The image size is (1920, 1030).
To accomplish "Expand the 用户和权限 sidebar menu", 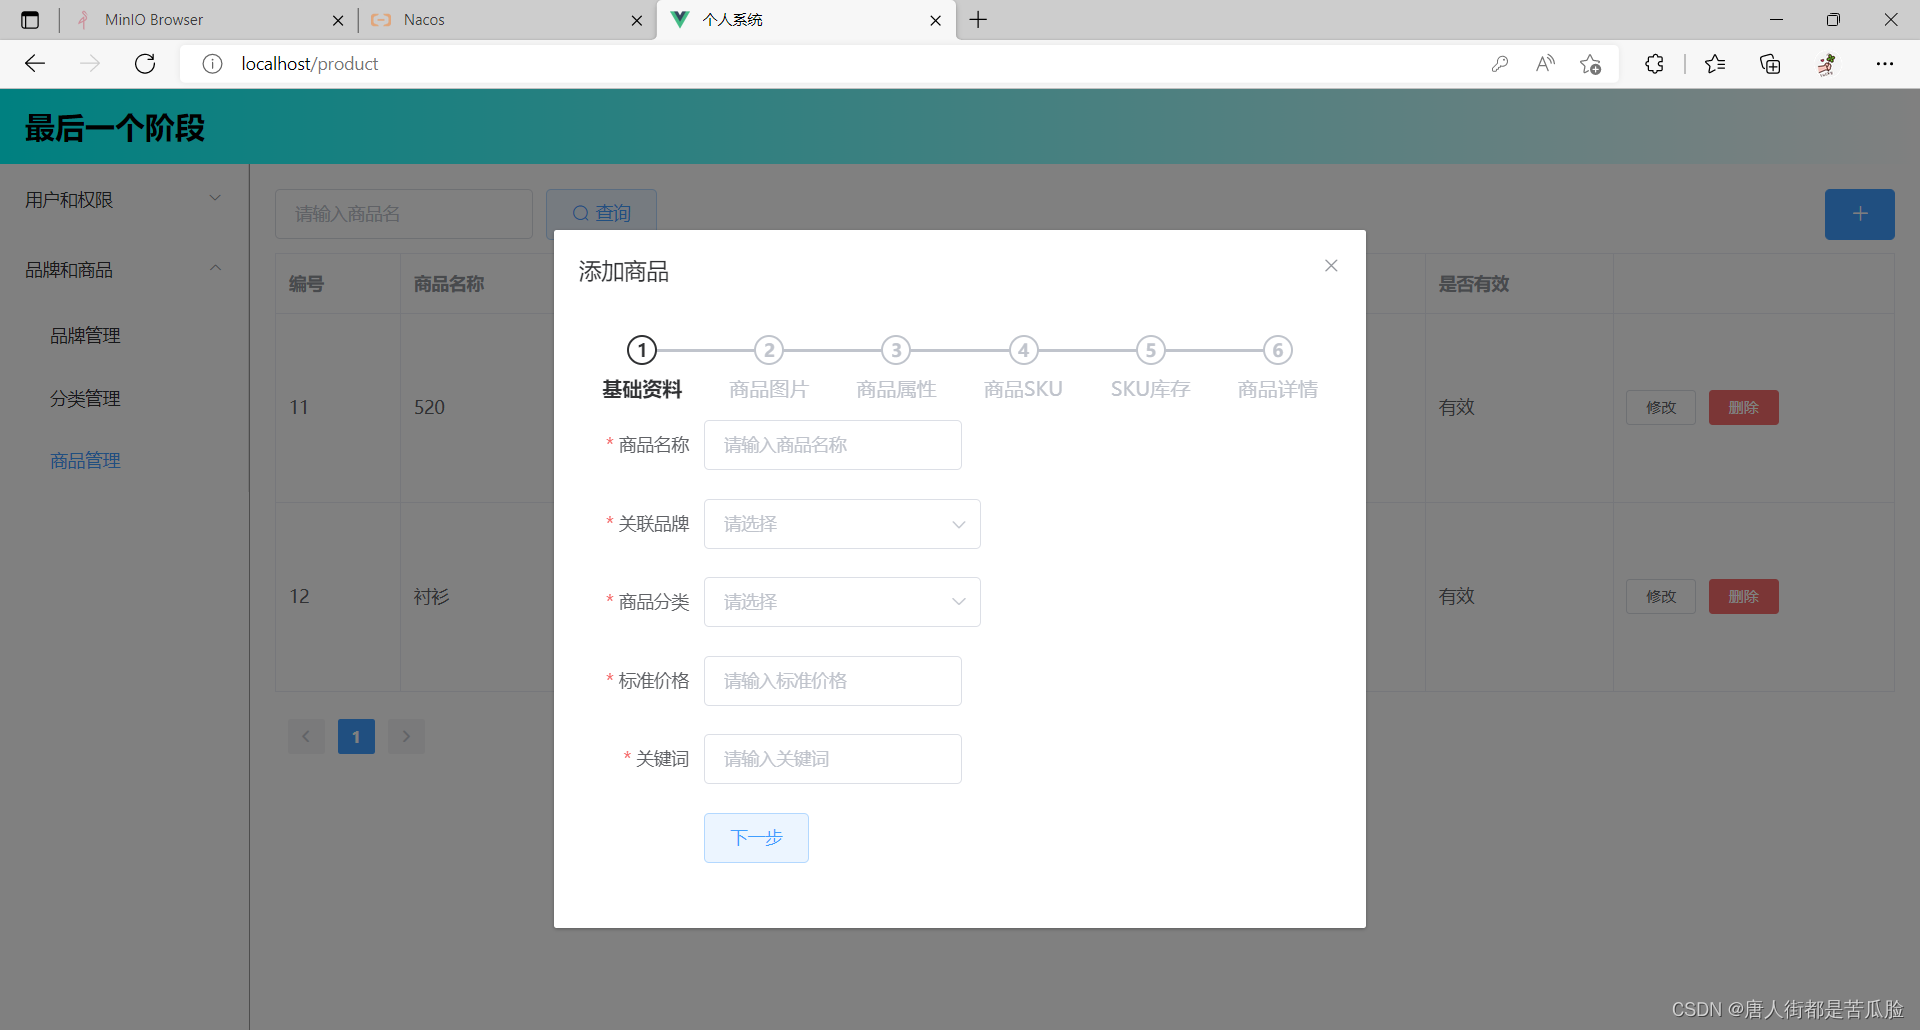I will [x=124, y=200].
